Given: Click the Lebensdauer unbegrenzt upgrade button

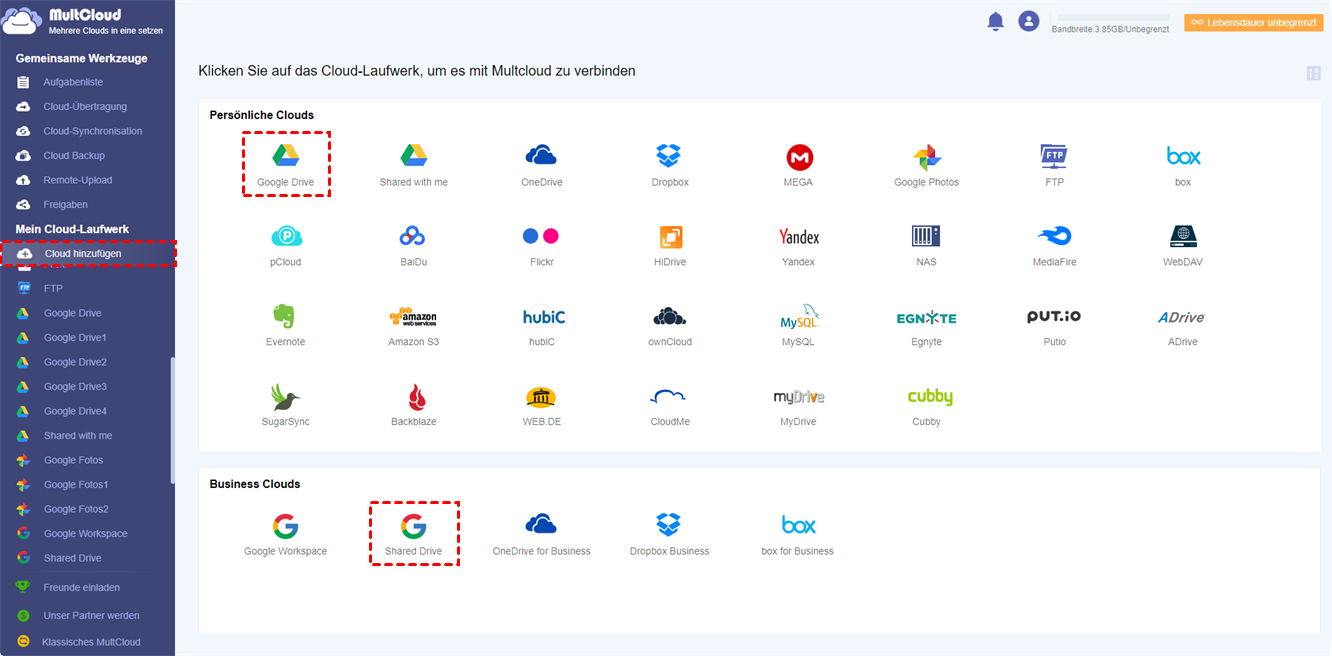Looking at the screenshot, I should (1254, 22).
